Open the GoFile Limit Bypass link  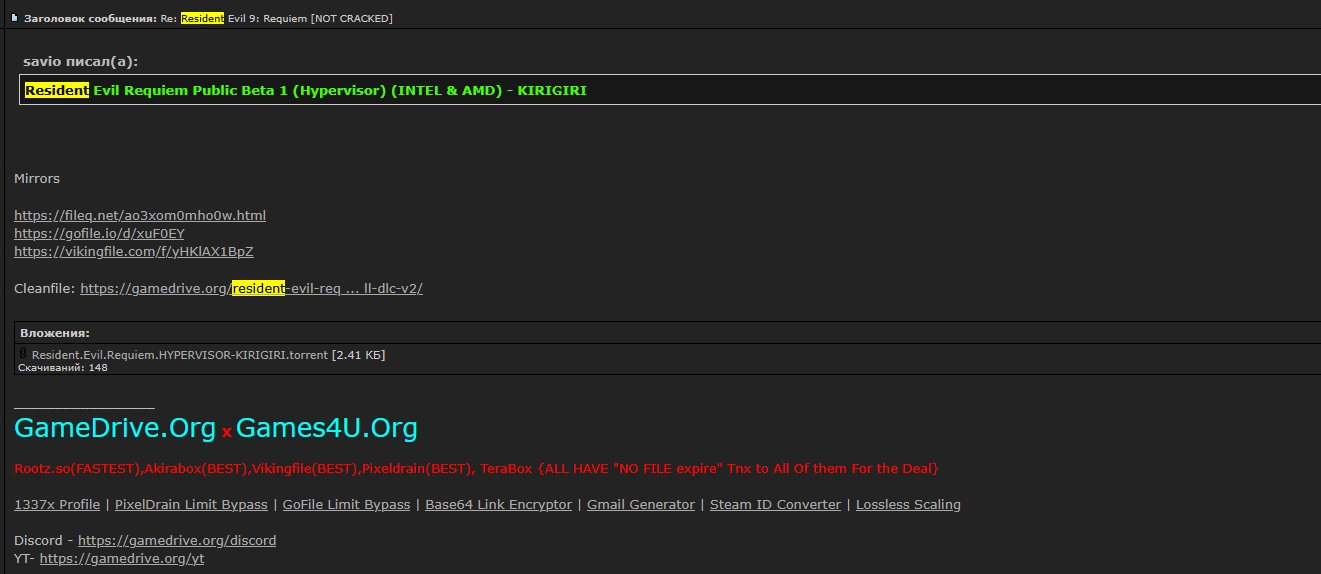(346, 505)
